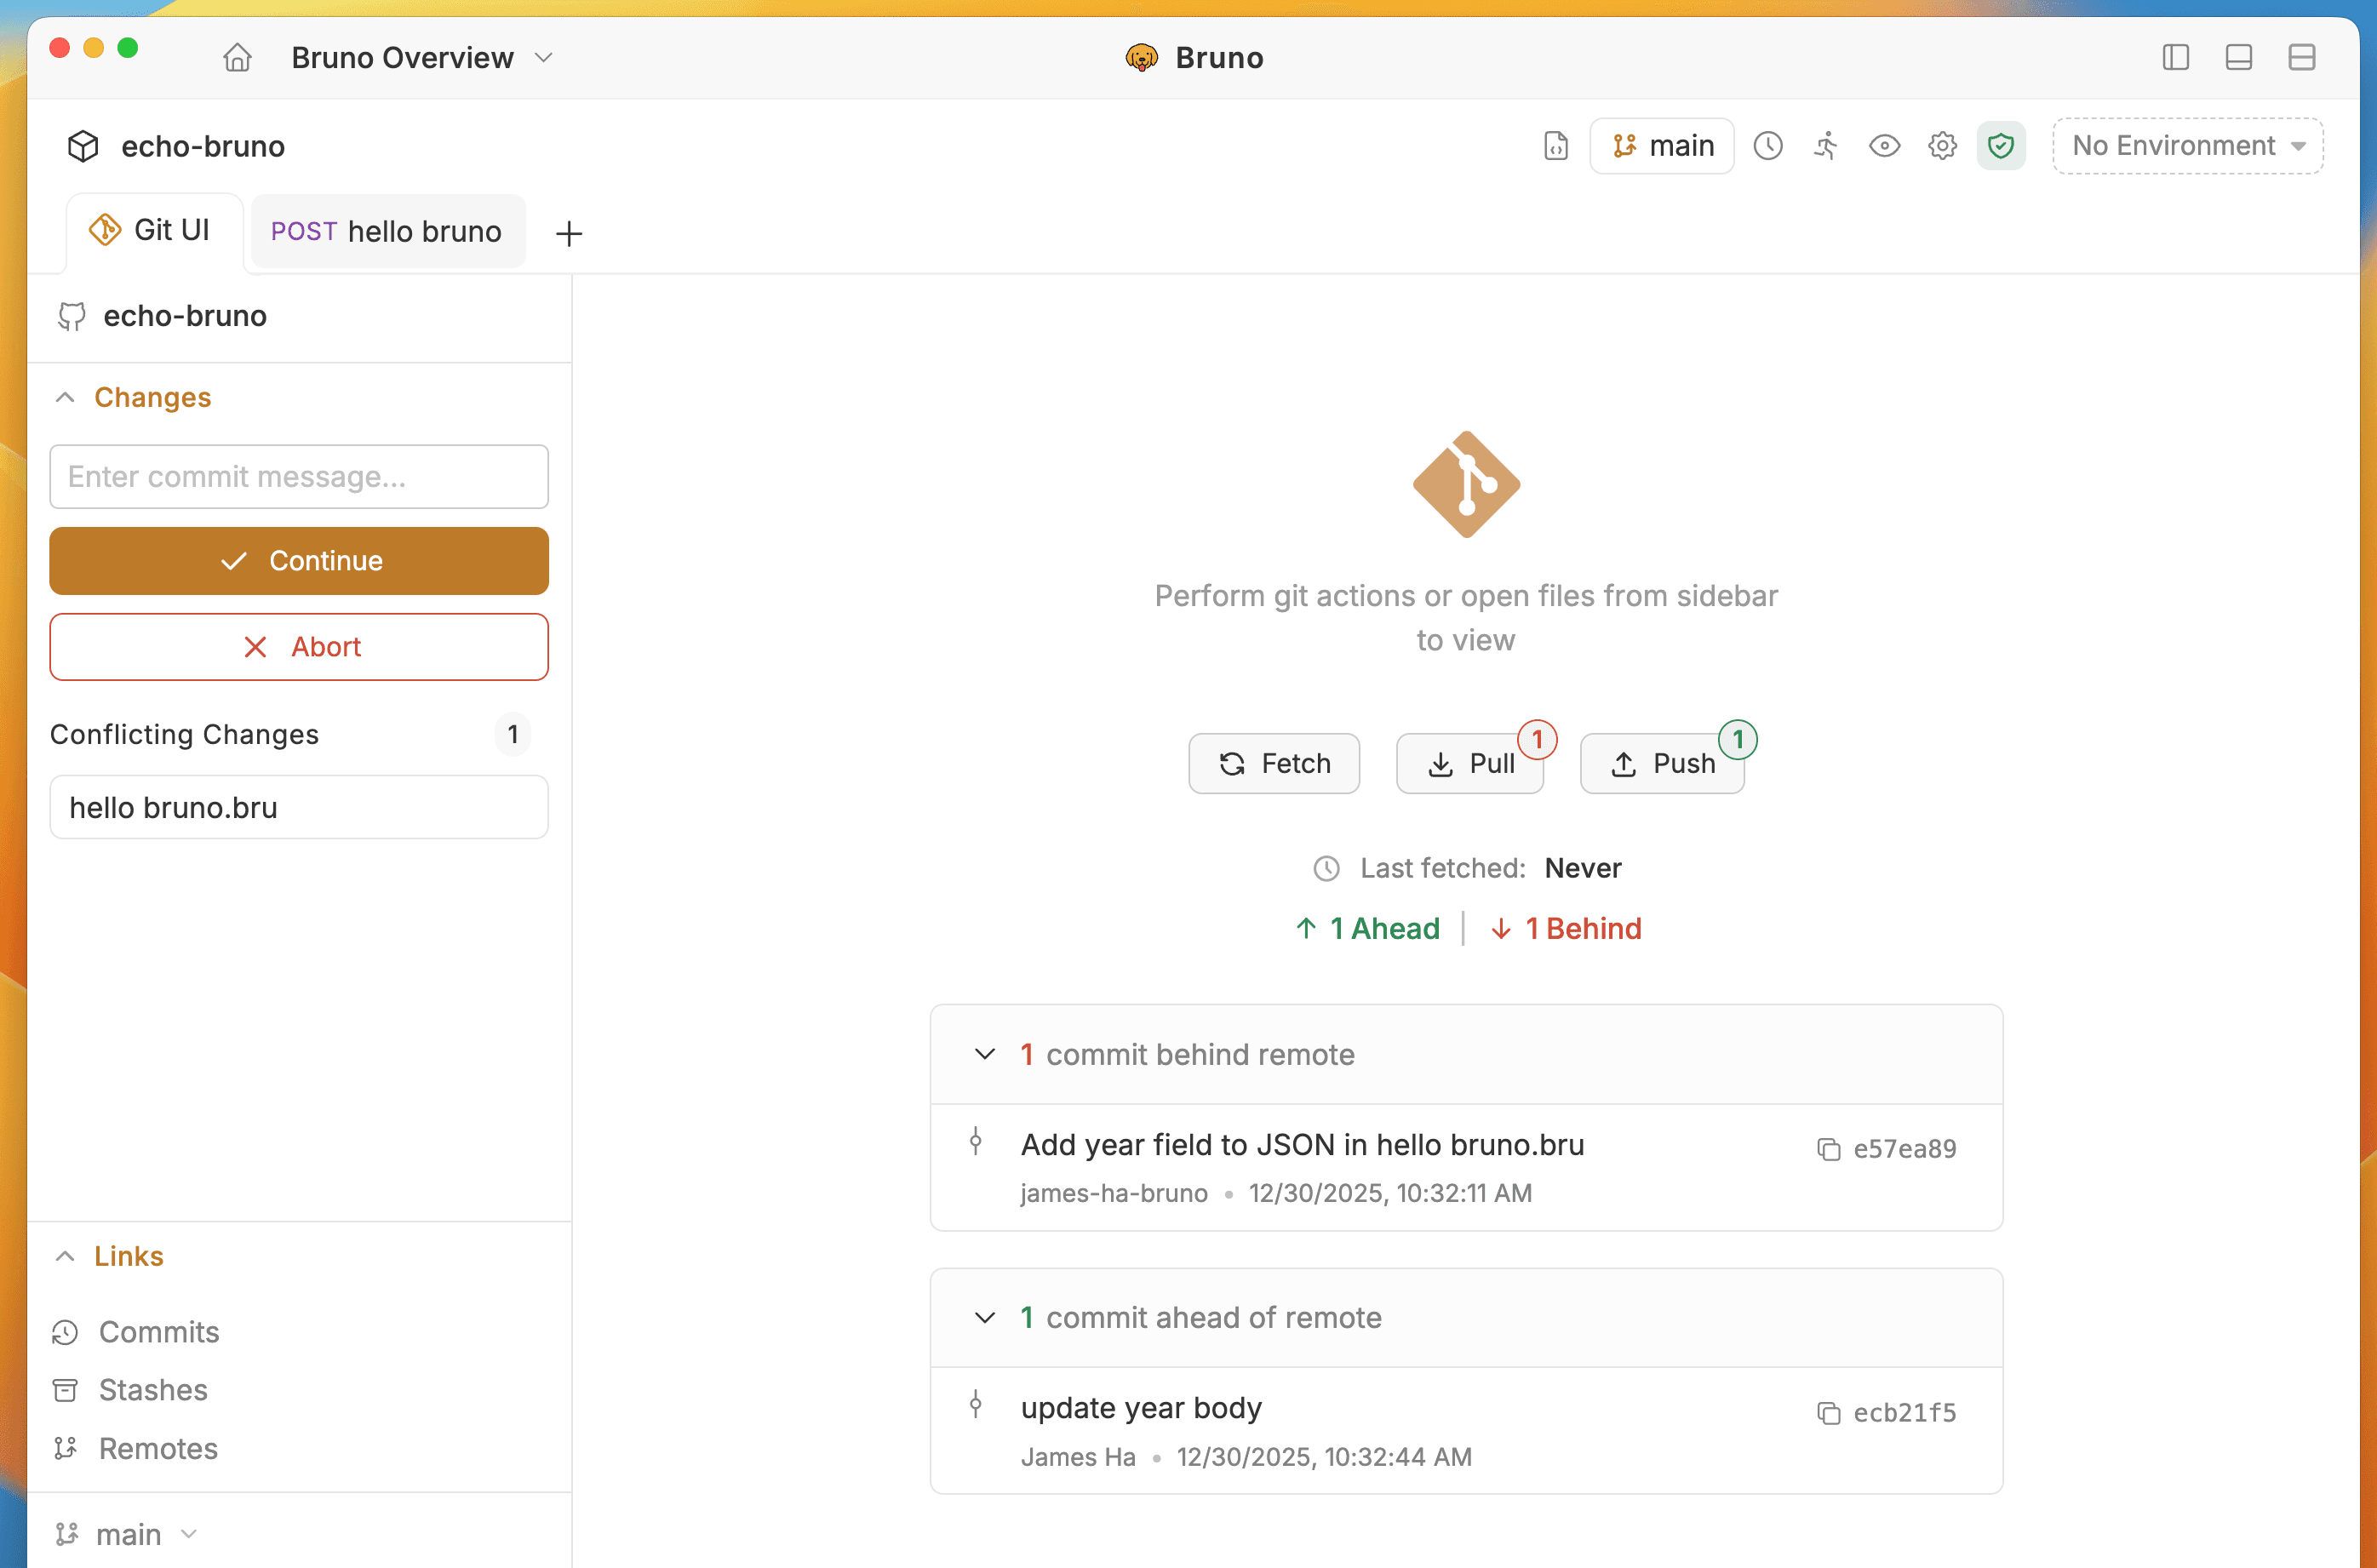
Task: Open the timeline clock icon in toolbar
Action: (x=1767, y=146)
